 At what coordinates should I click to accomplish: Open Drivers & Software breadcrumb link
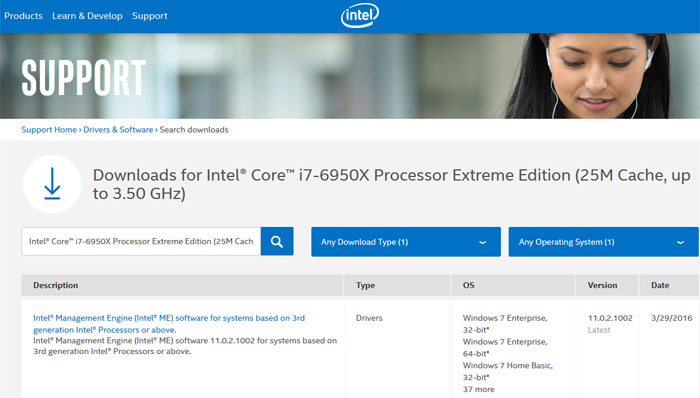tap(118, 130)
